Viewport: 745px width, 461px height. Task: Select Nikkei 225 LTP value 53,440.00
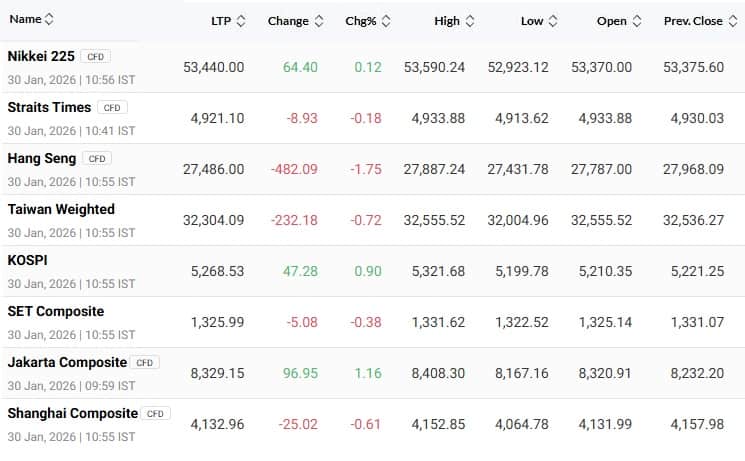(x=214, y=67)
